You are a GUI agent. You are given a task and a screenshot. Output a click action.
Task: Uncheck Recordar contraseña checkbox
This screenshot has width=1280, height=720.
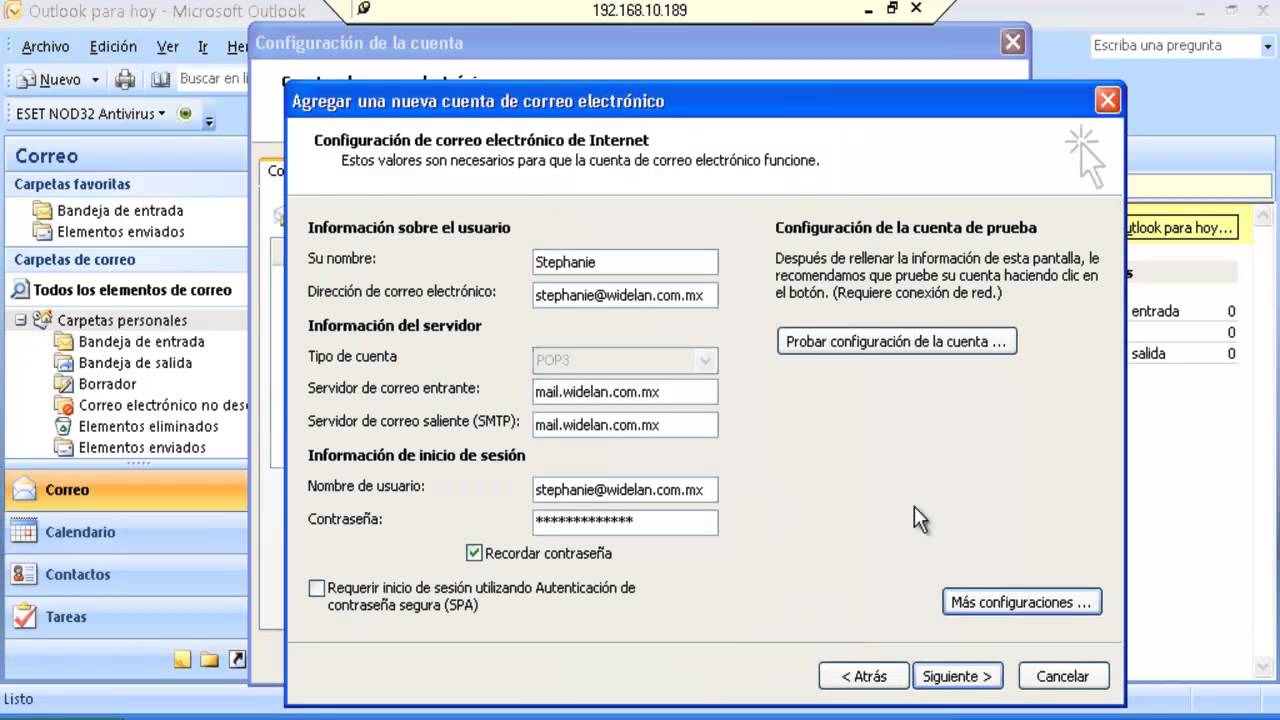pos(474,553)
